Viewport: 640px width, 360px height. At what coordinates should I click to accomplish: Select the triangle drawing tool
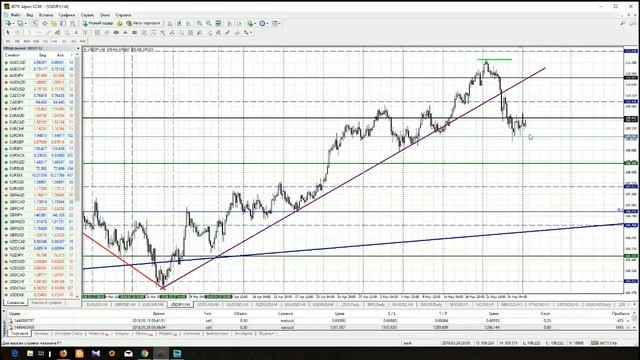125,32
